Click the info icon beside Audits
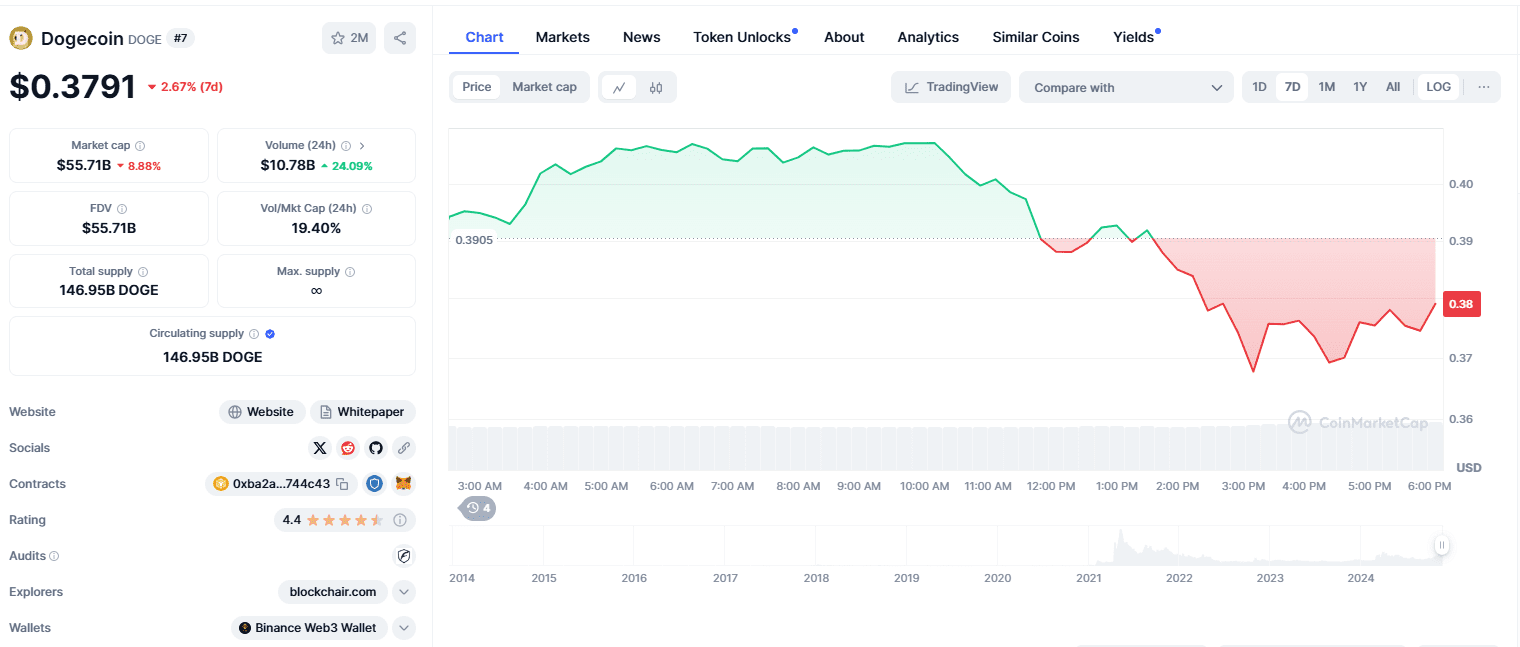The height and width of the screenshot is (647, 1520). click(54, 556)
